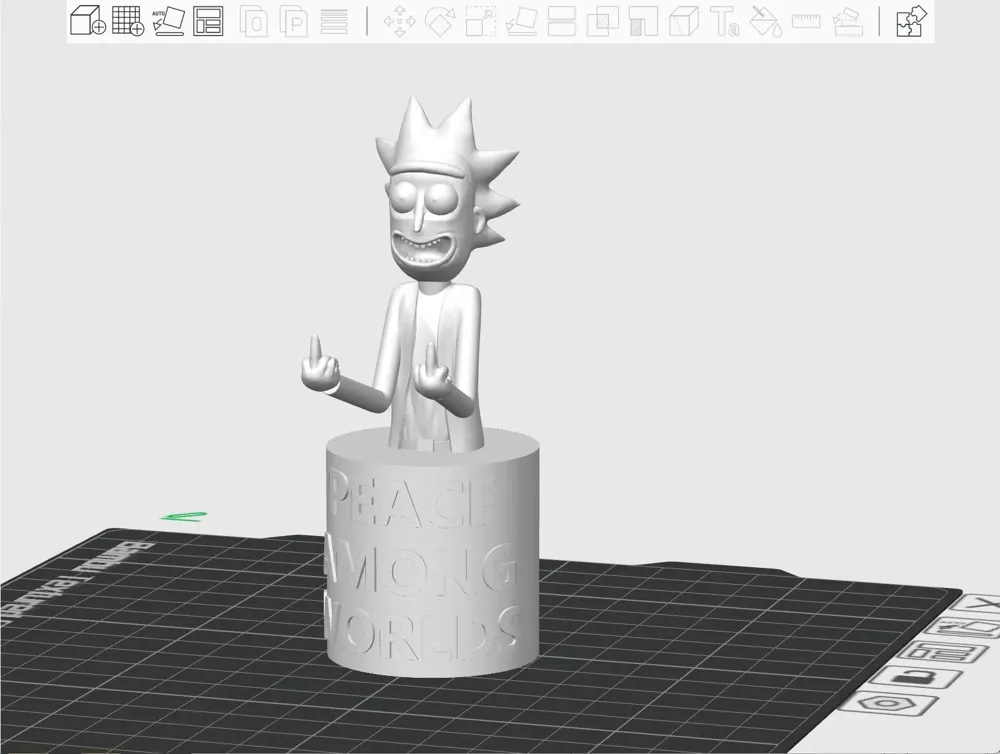Image resolution: width=1000 pixels, height=754 pixels.
Task: Add a new build plate
Action: (128, 20)
